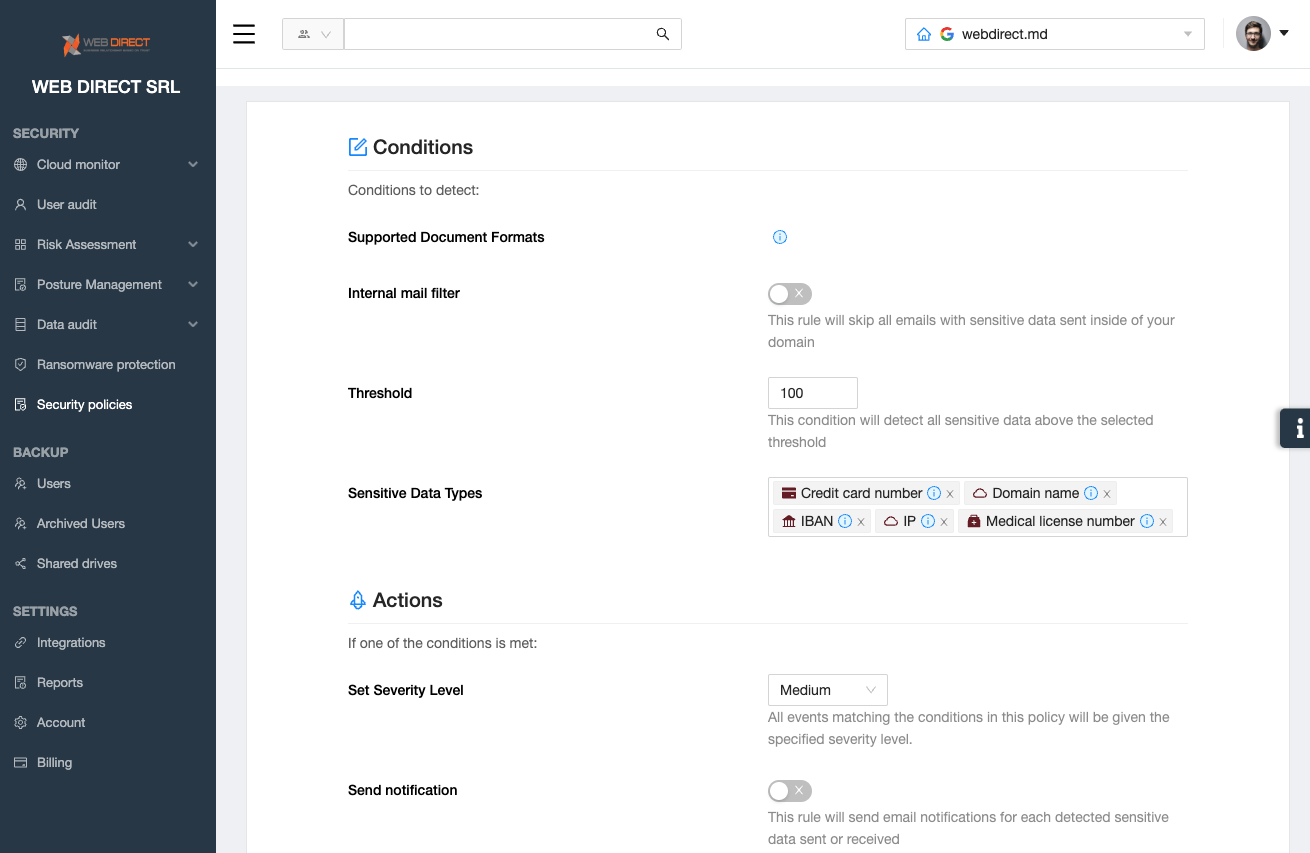This screenshot has height=853, width=1310.
Task: Click the user avatar picture
Action: point(1253,34)
